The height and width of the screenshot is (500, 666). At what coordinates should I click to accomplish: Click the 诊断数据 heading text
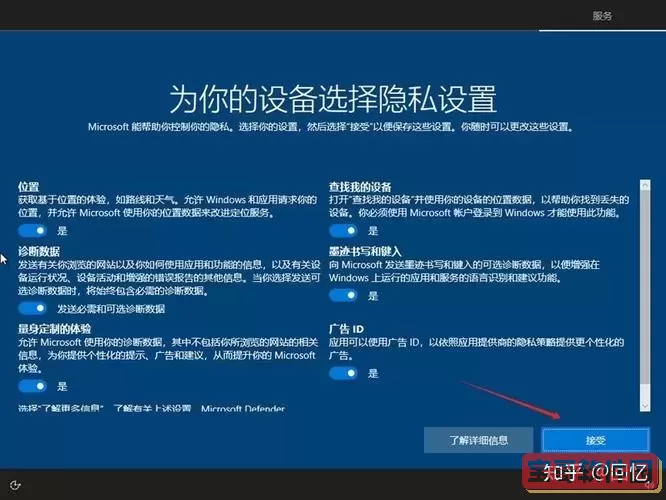(39, 251)
